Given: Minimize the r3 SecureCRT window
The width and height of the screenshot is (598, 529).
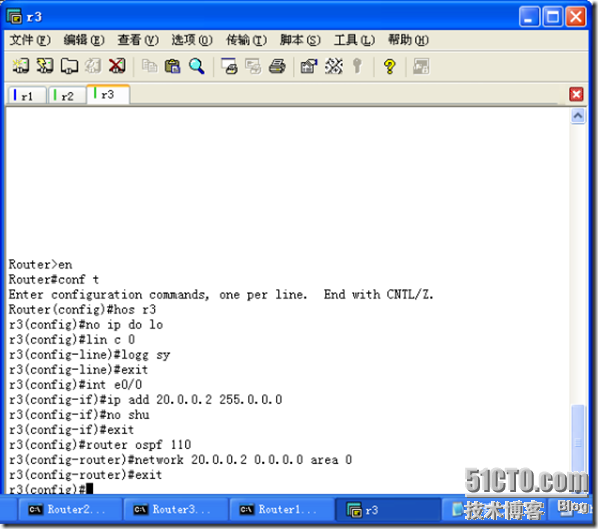Looking at the screenshot, I should click(x=529, y=17).
